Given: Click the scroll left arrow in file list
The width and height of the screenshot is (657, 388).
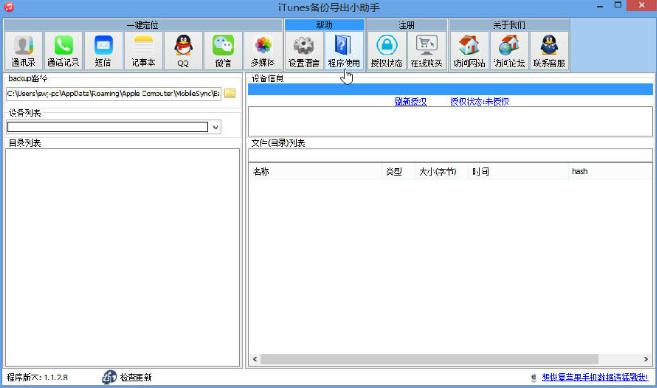Looking at the screenshot, I should 255,359.
